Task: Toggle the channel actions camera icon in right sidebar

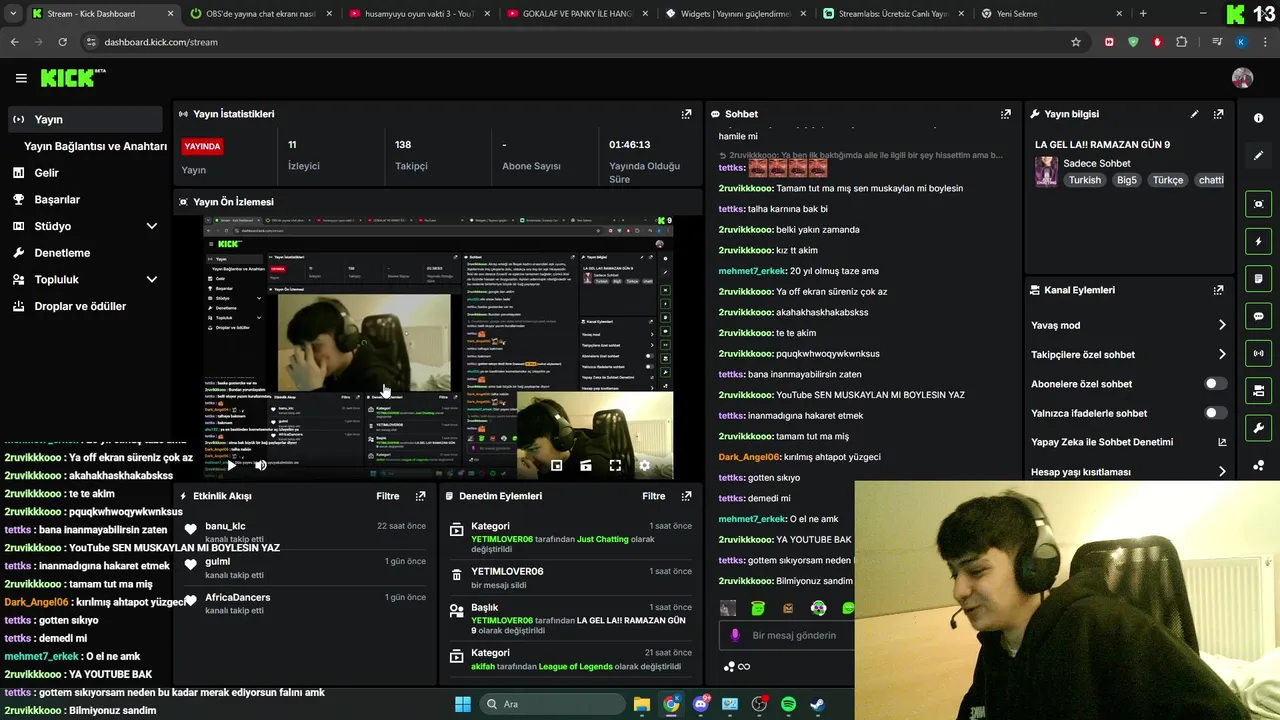Action: (x=1258, y=390)
